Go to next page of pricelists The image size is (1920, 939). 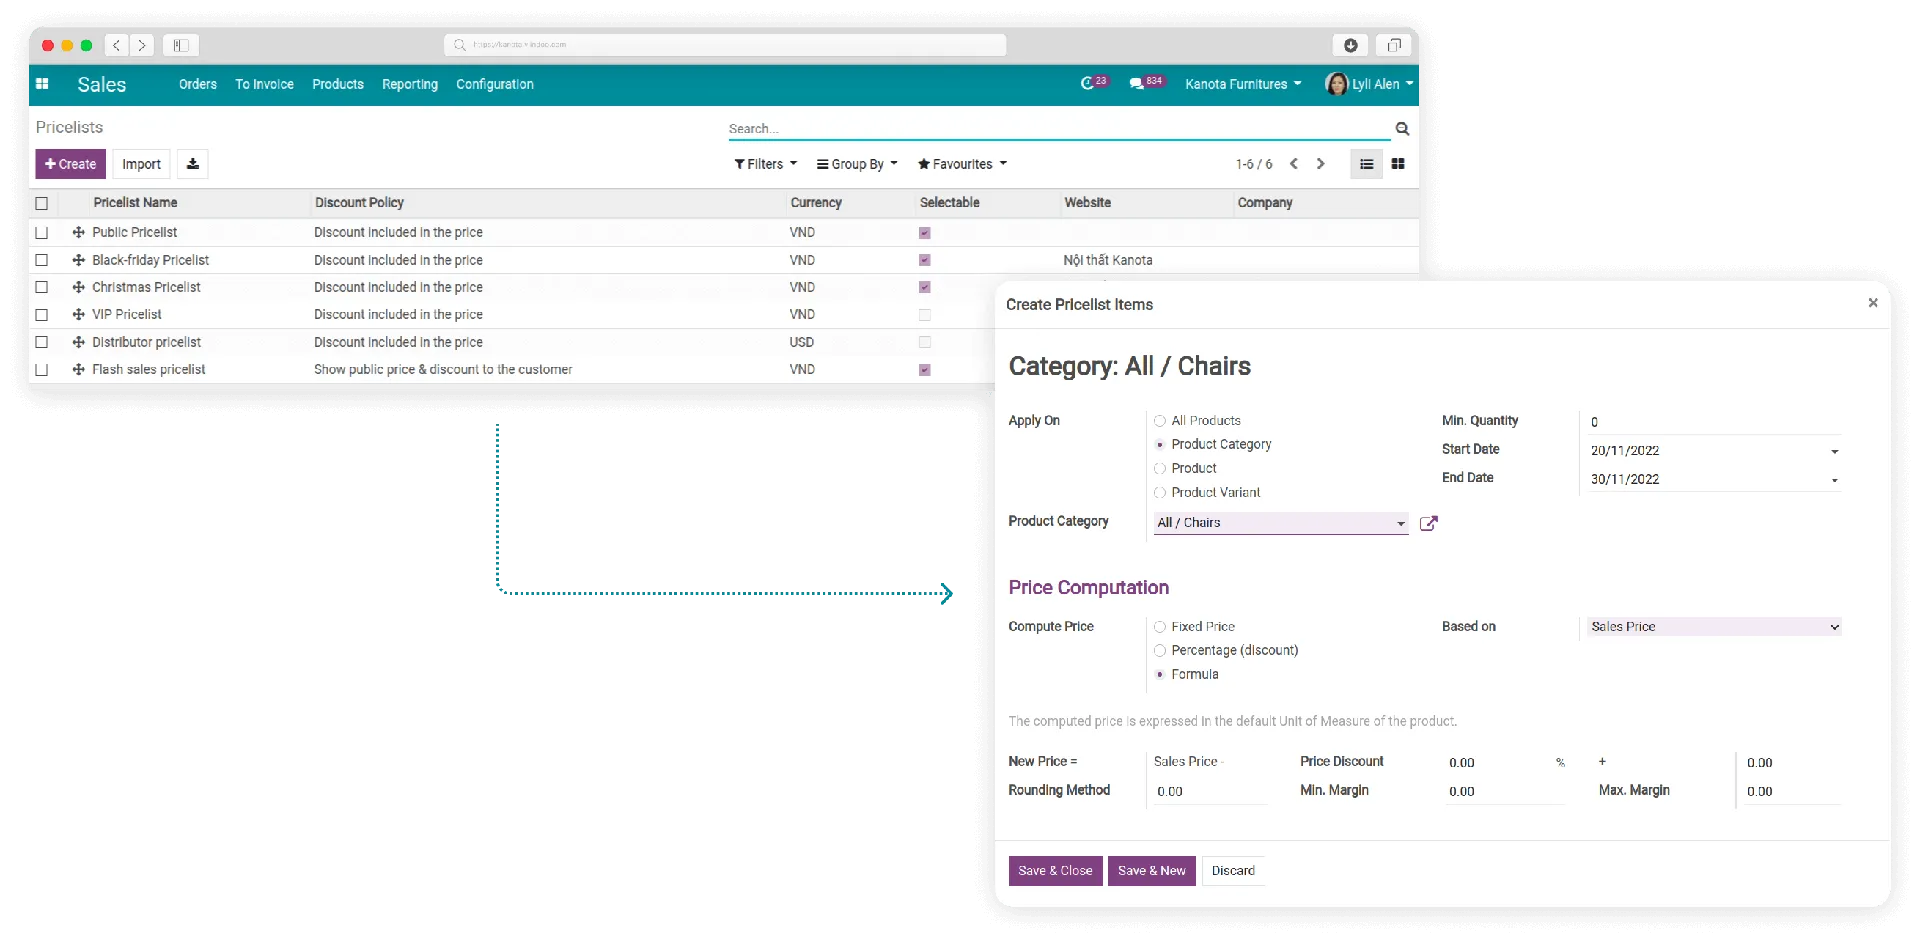coord(1320,164)
